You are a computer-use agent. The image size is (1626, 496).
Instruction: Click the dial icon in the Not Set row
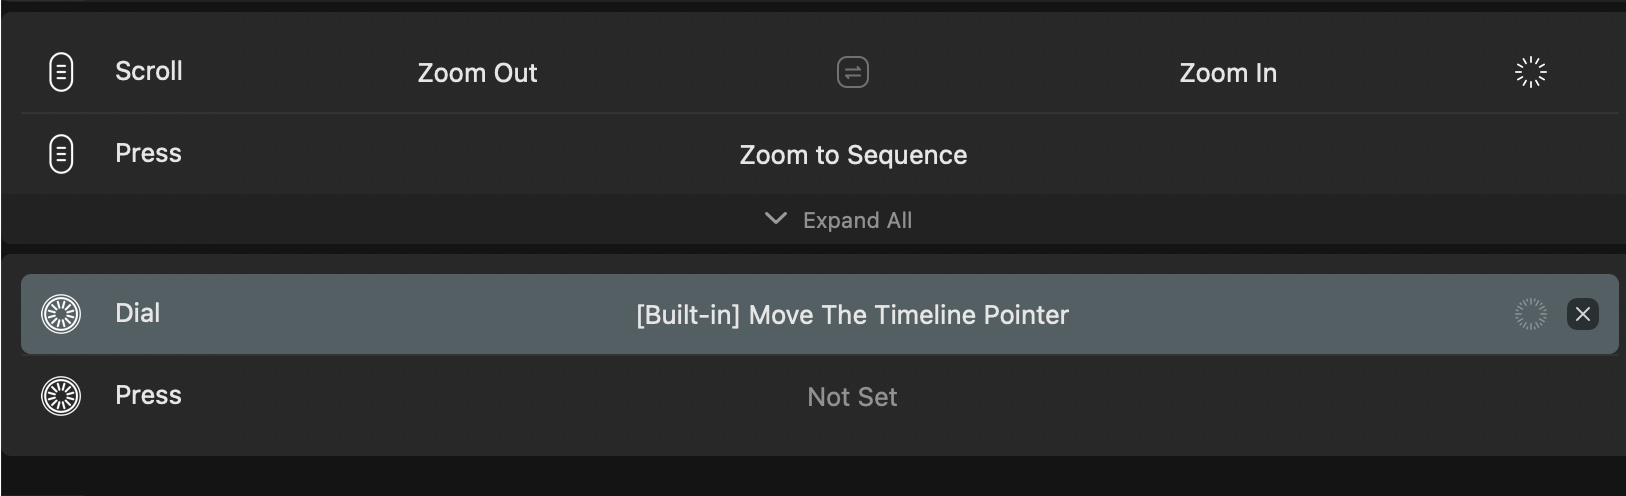coord(61,396)
